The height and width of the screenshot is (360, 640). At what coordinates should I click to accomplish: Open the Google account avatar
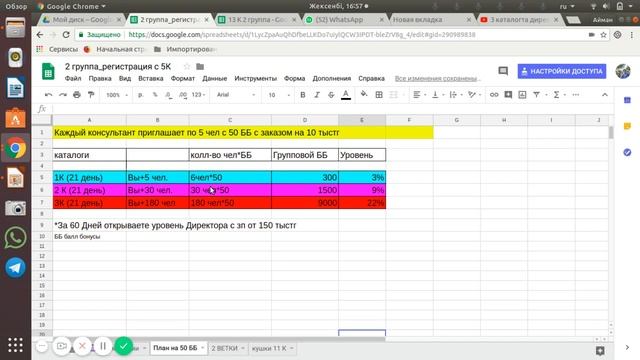pyautogui.click(x=623, y=71)
